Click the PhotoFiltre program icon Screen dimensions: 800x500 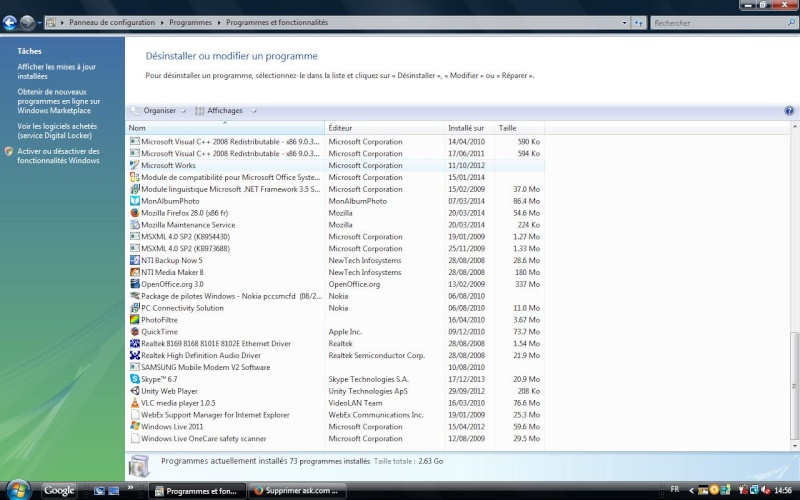point(135,320)
